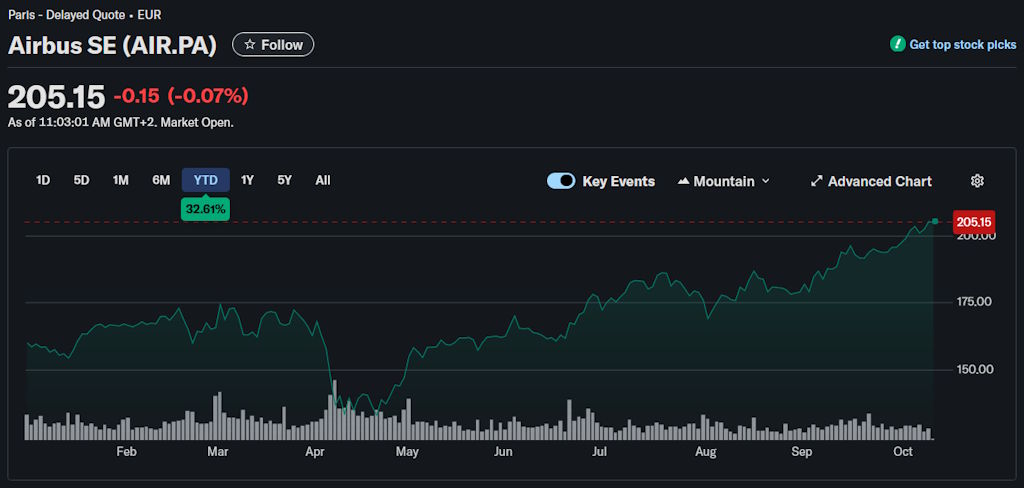Select the All time range

click(323, 180)
